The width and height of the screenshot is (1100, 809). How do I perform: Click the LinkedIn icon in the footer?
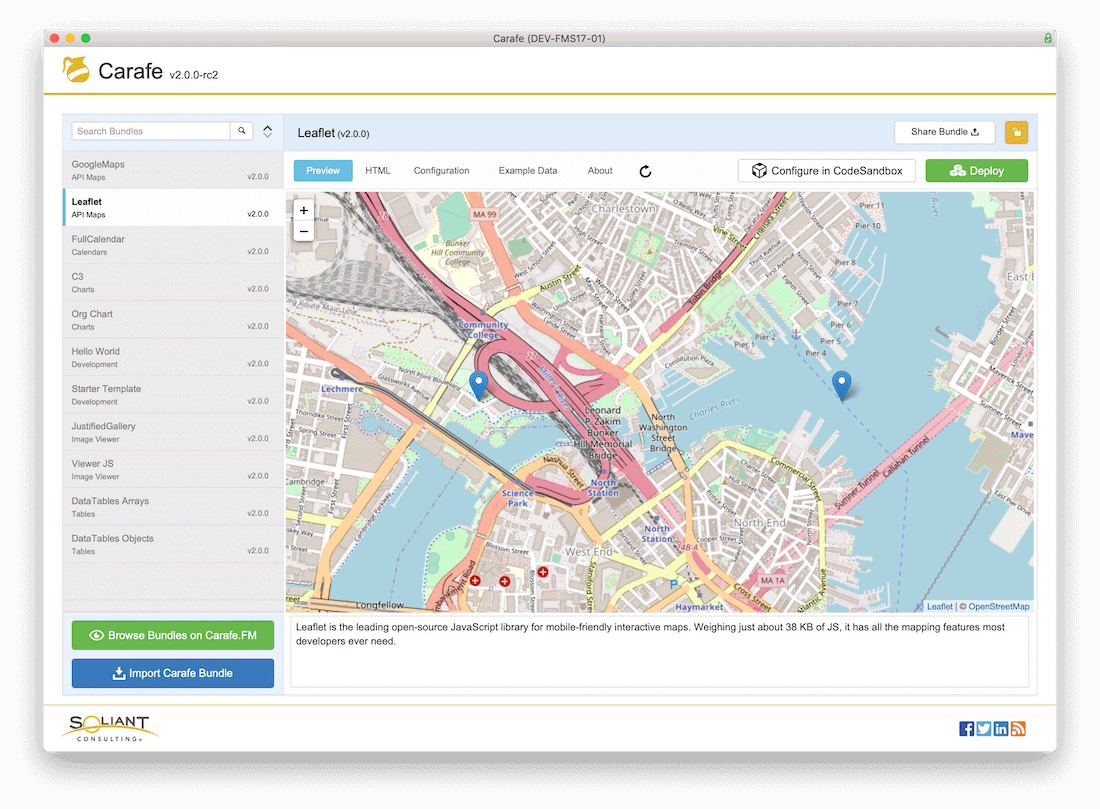pyautogui.click(x=1000, y=728)
